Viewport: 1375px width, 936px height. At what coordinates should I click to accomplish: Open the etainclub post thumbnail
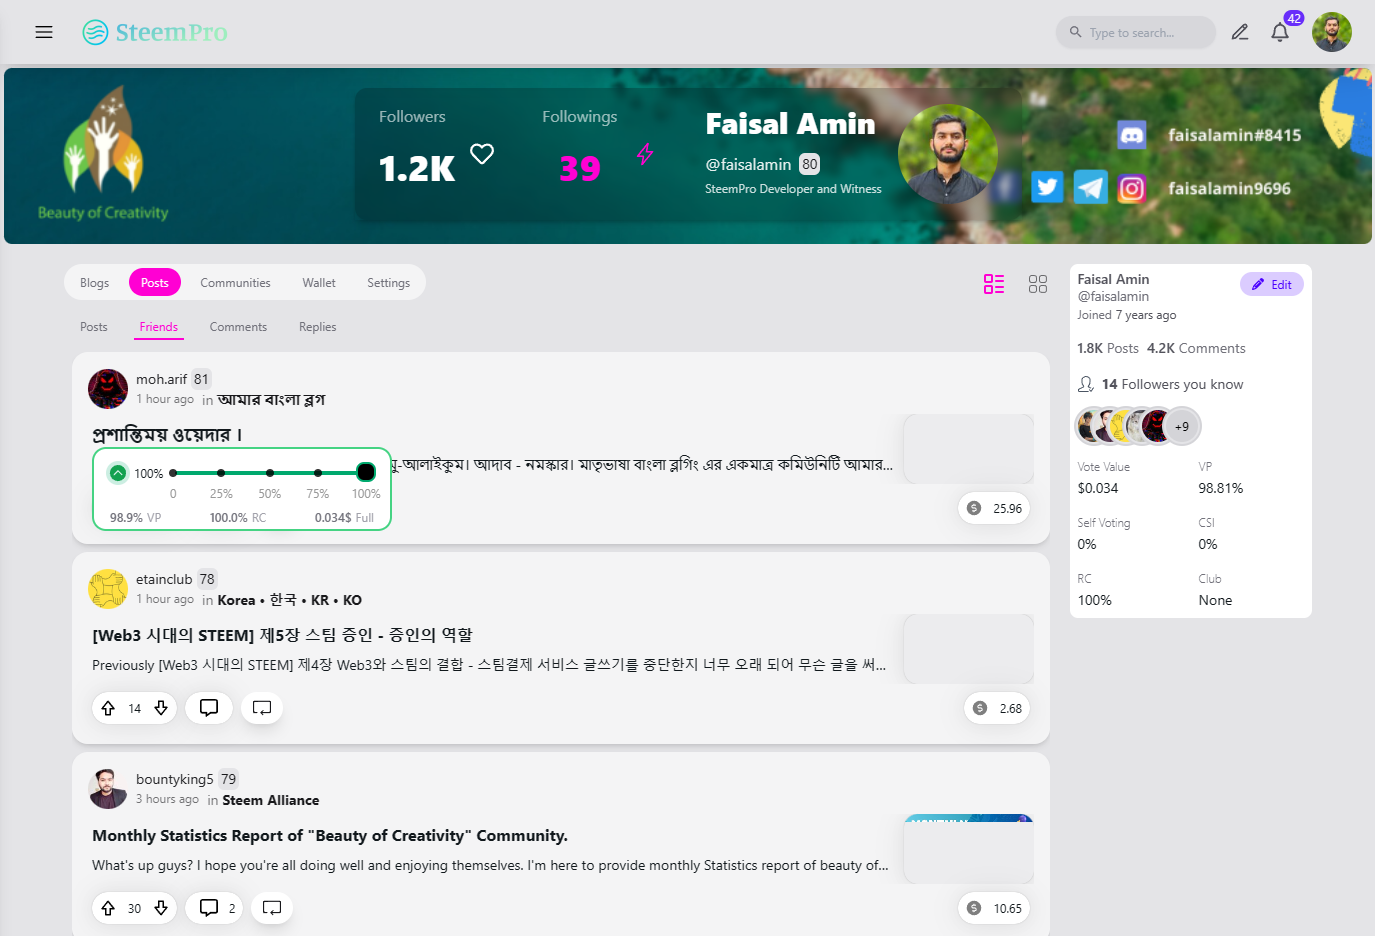[x=968, y=649]
